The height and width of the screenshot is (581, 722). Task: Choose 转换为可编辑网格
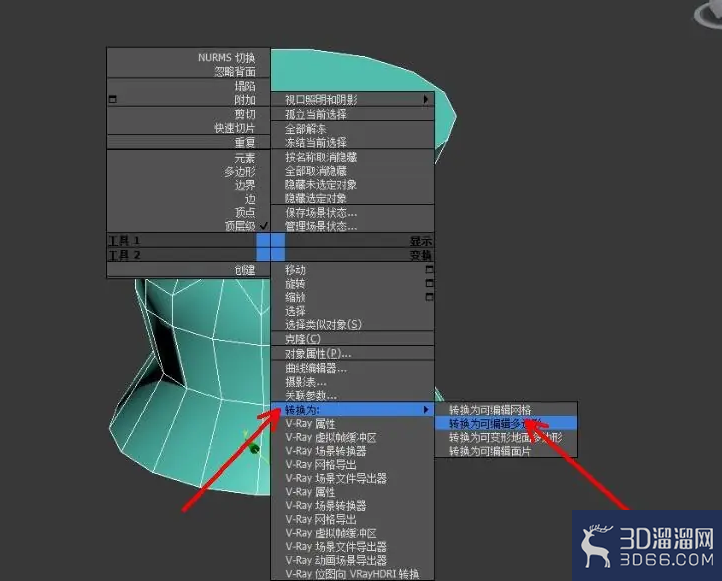coord(506,409)
